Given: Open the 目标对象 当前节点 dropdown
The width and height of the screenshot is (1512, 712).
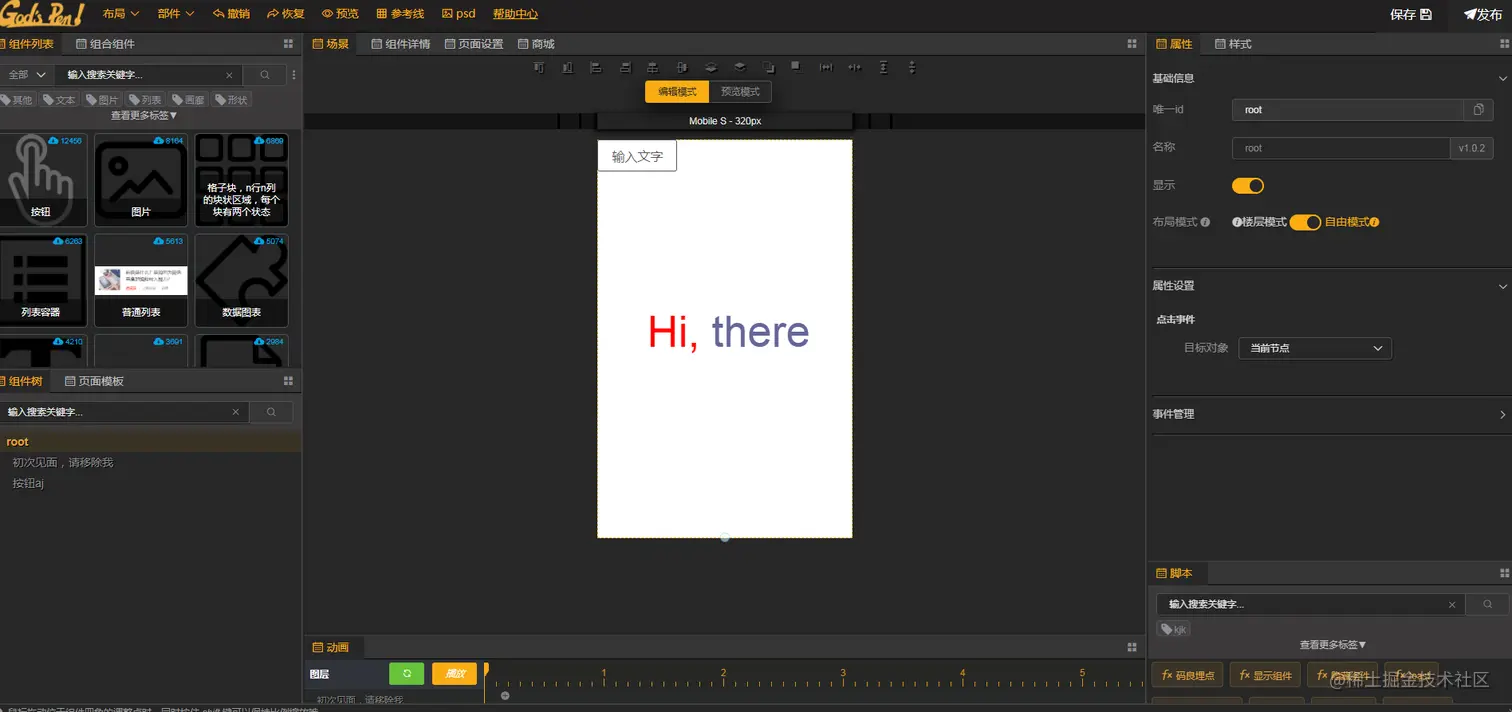Looking at the screenshot, I should point(1315,348).
